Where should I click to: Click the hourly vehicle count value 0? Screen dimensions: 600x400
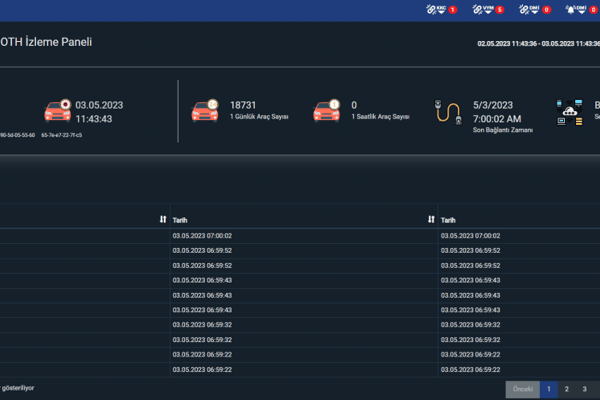354,105
